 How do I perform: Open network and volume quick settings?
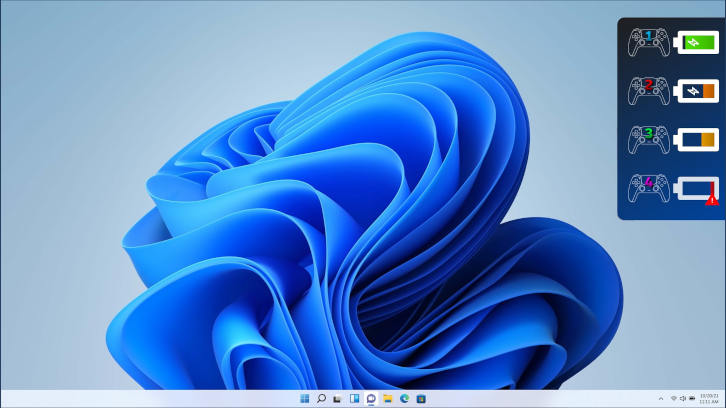pyautogui.click(x=679, y=398)
